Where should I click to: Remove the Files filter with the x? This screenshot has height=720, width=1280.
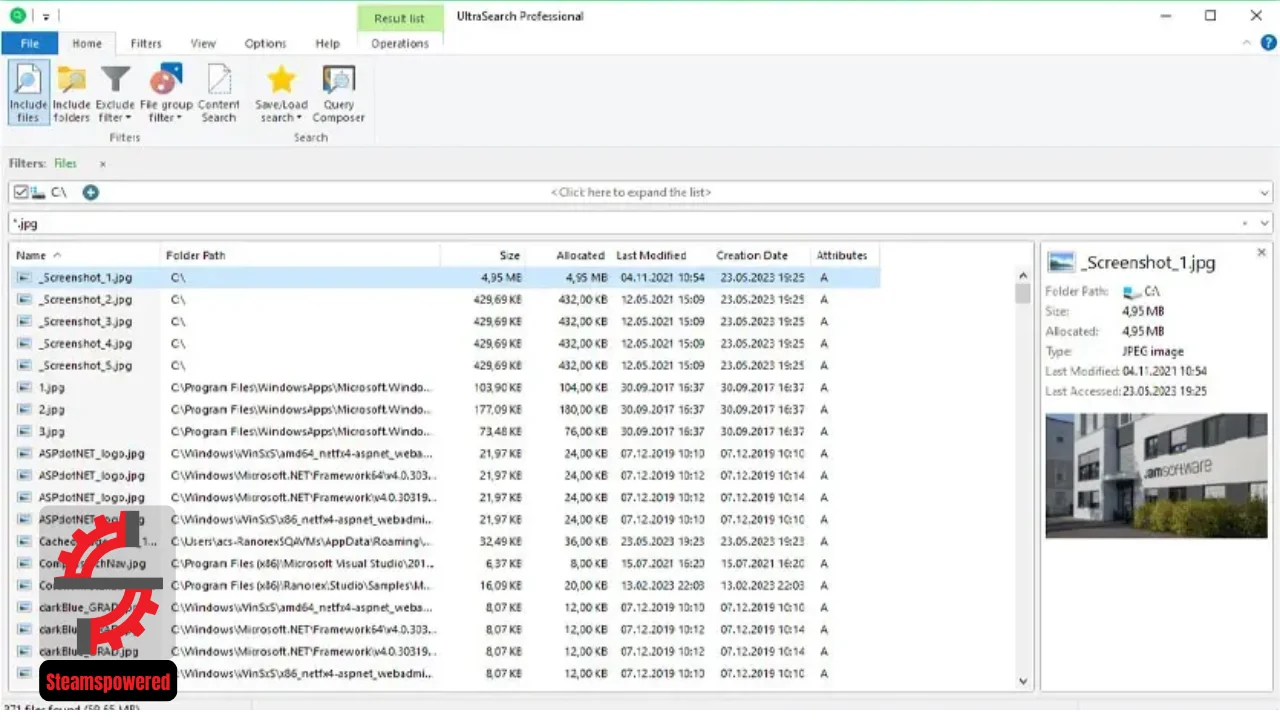pyautogui.click(x=102, y=164)
